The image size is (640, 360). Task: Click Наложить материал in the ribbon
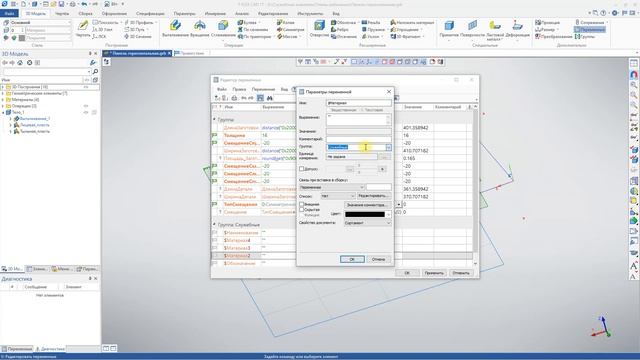[x=412, y=22]
